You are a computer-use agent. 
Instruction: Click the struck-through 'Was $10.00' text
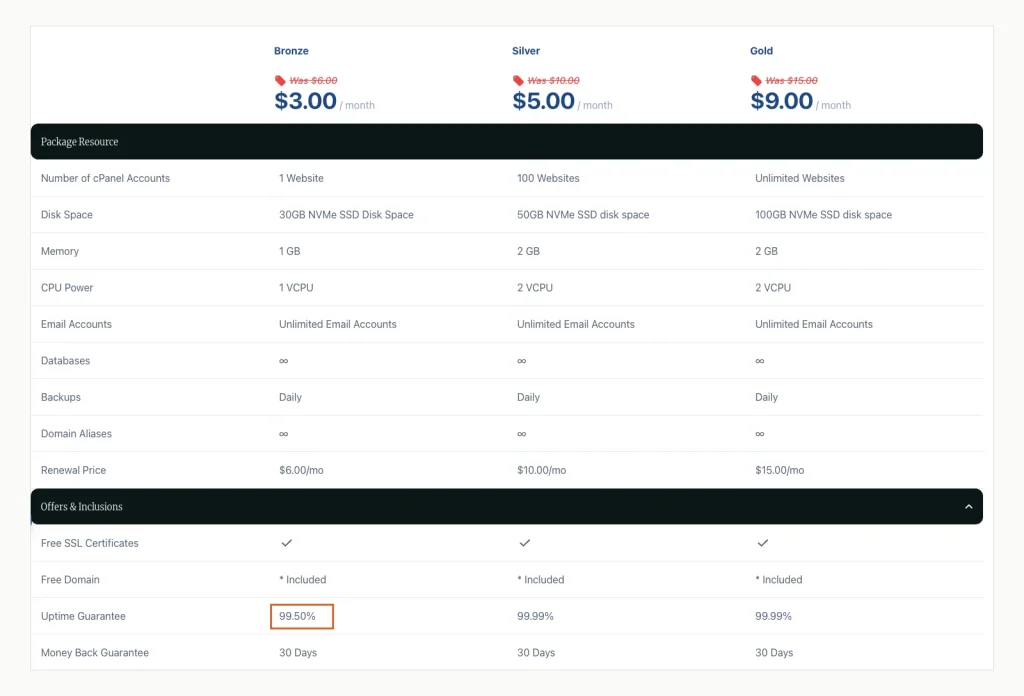[x=554, y=80]
